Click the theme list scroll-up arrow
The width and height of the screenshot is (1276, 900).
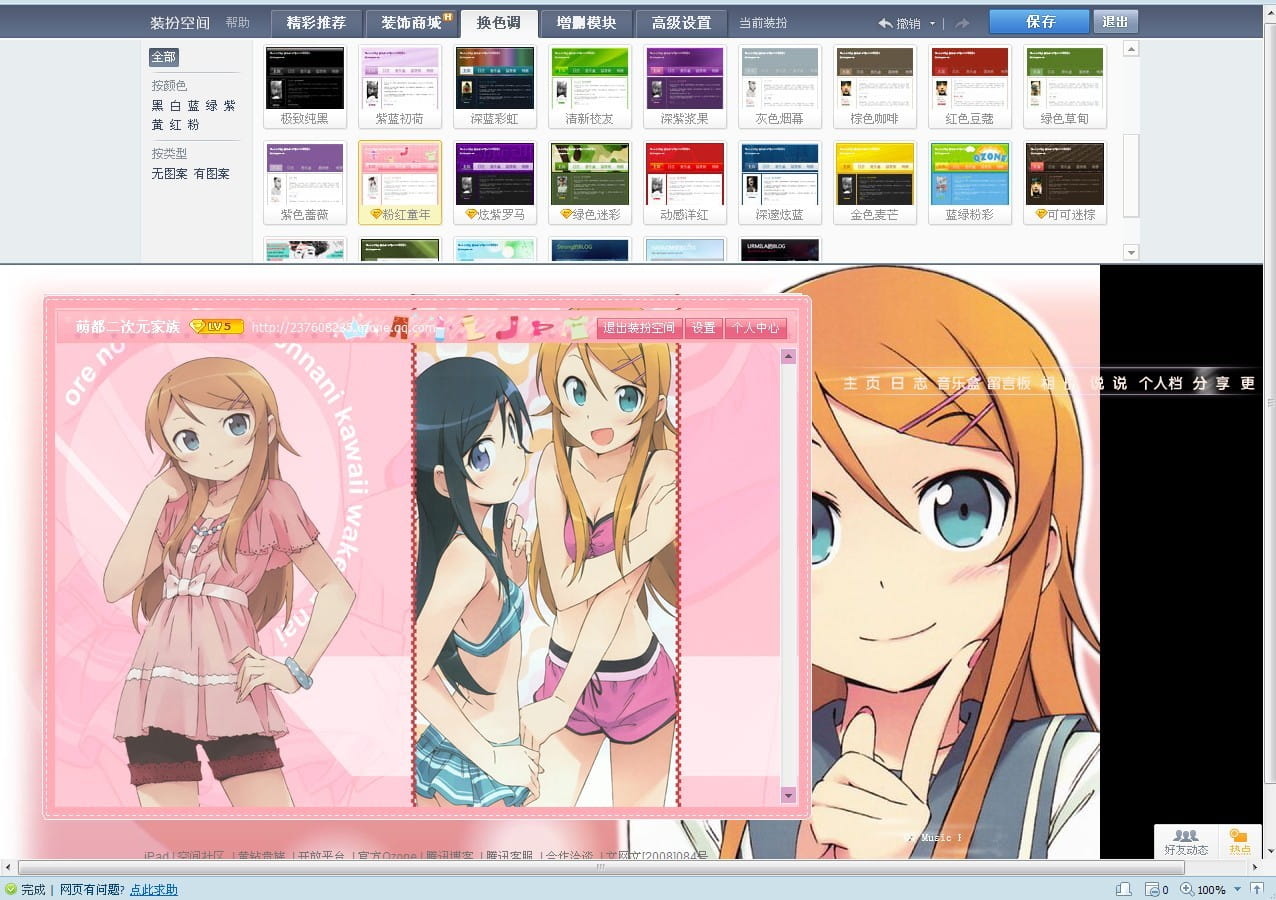1131,48
